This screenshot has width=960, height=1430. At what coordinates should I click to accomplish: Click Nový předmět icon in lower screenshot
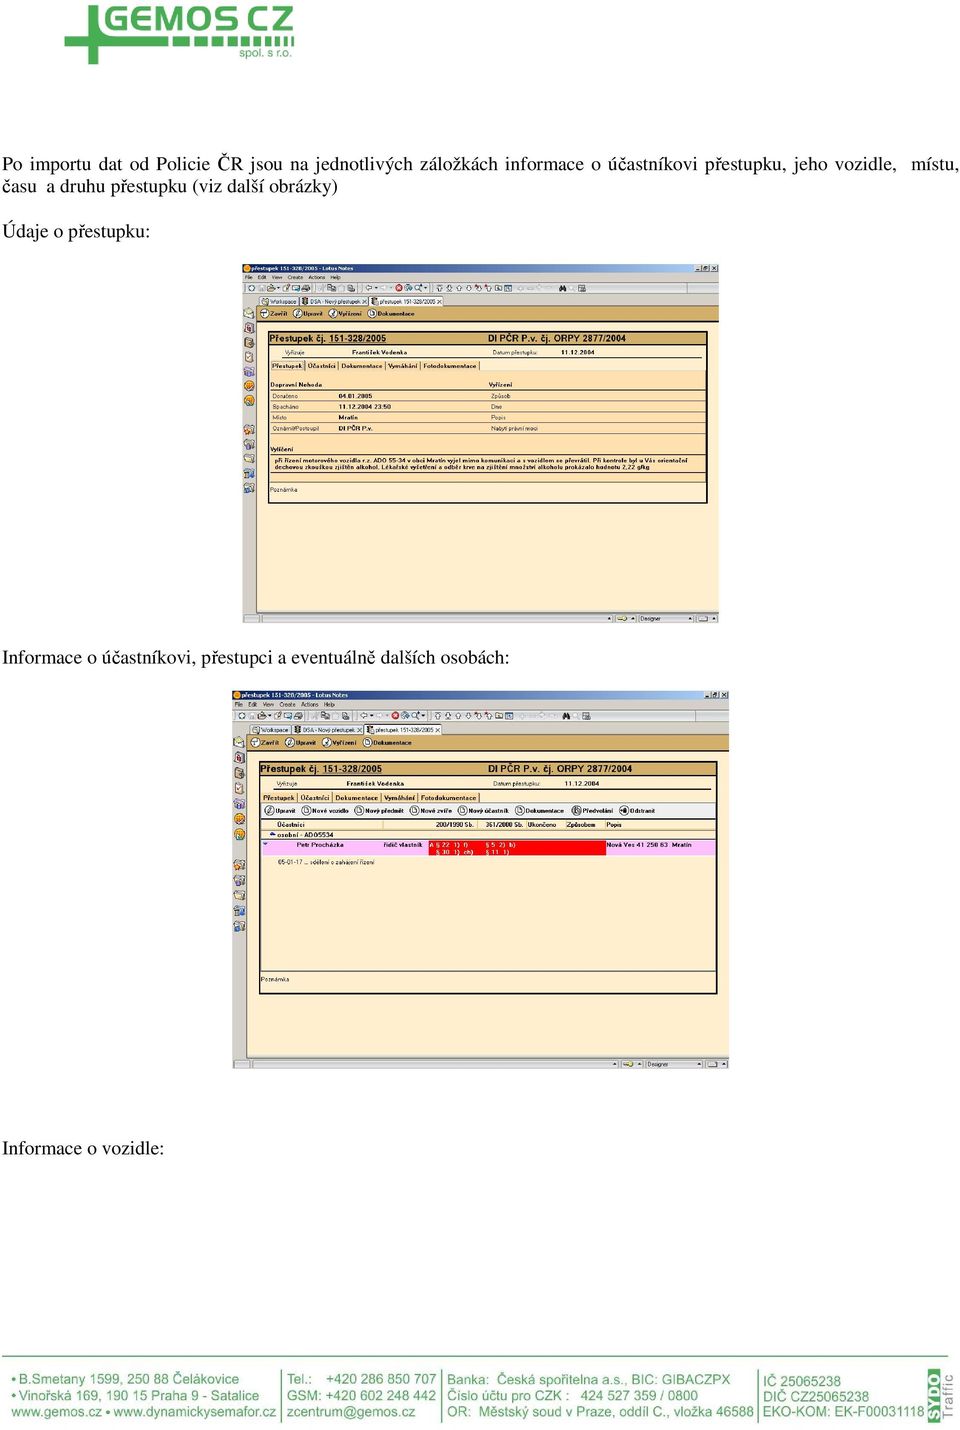358,811
